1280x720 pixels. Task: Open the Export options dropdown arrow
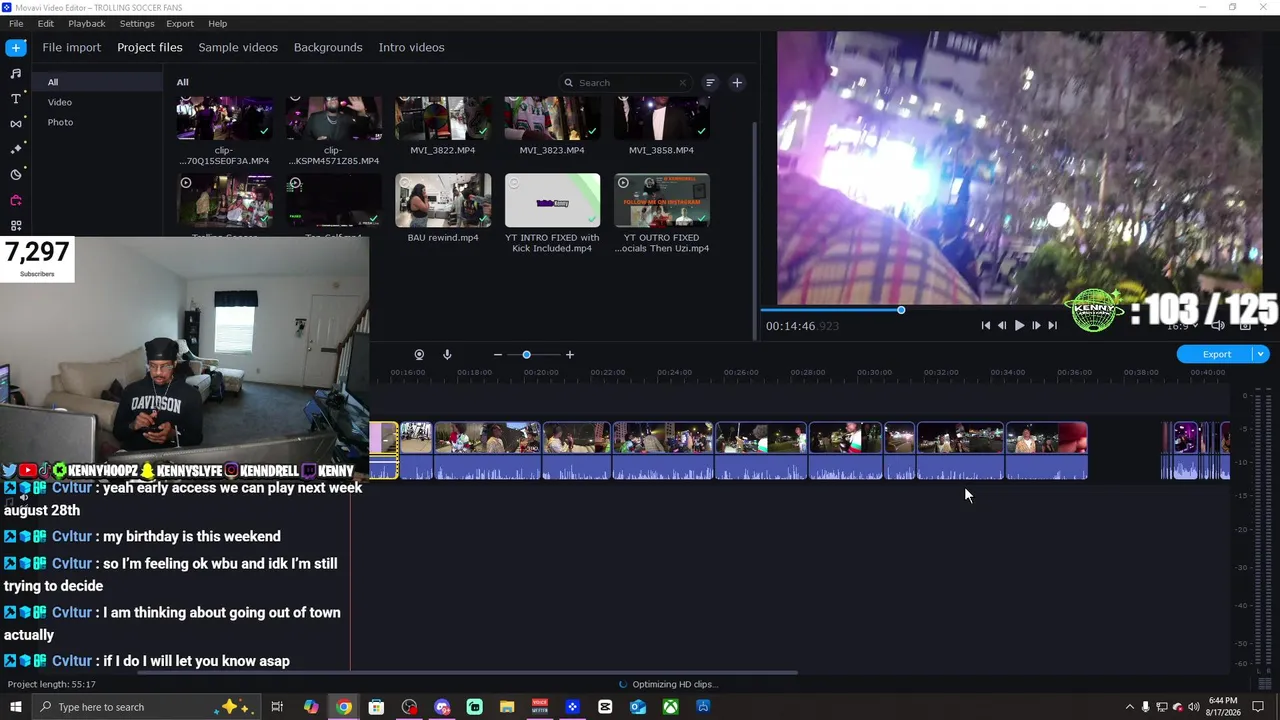click(x=1261, y=354)
